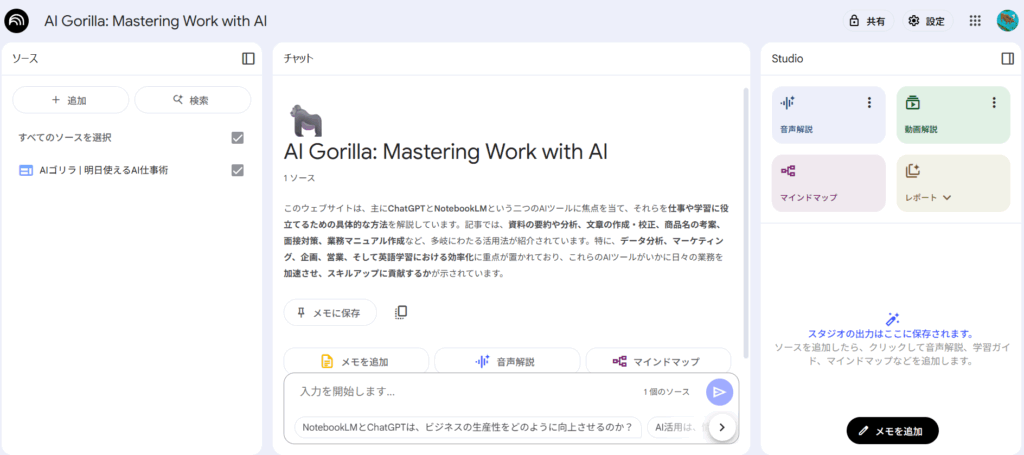Image resolution: width=1024 pixels, height=455 pixels.
Task: Uncheck the AIゴリラ source checkbox
Action: (x=238, y=170)
